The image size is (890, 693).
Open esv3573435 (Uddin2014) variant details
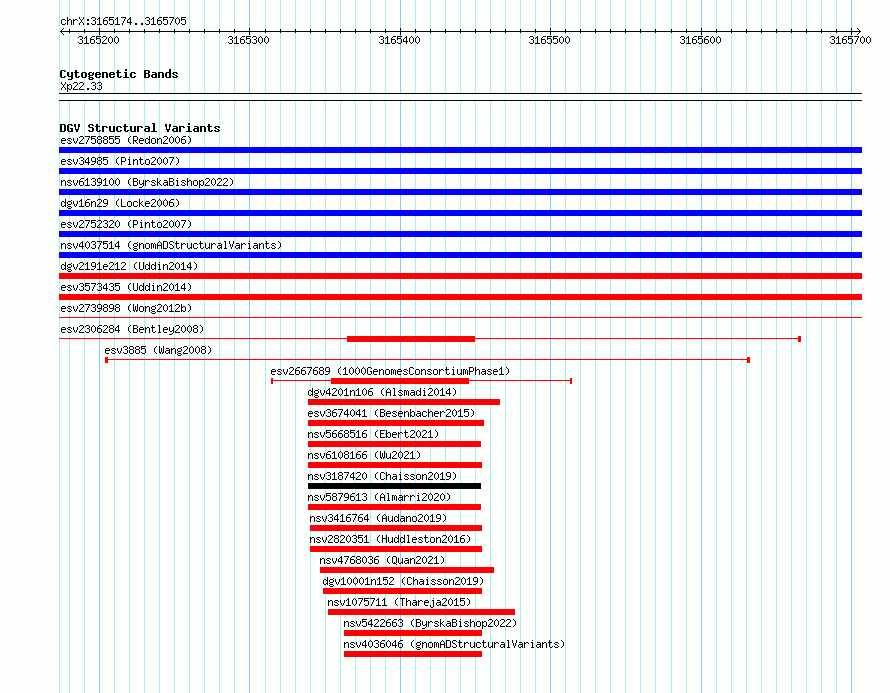[126, 287]
